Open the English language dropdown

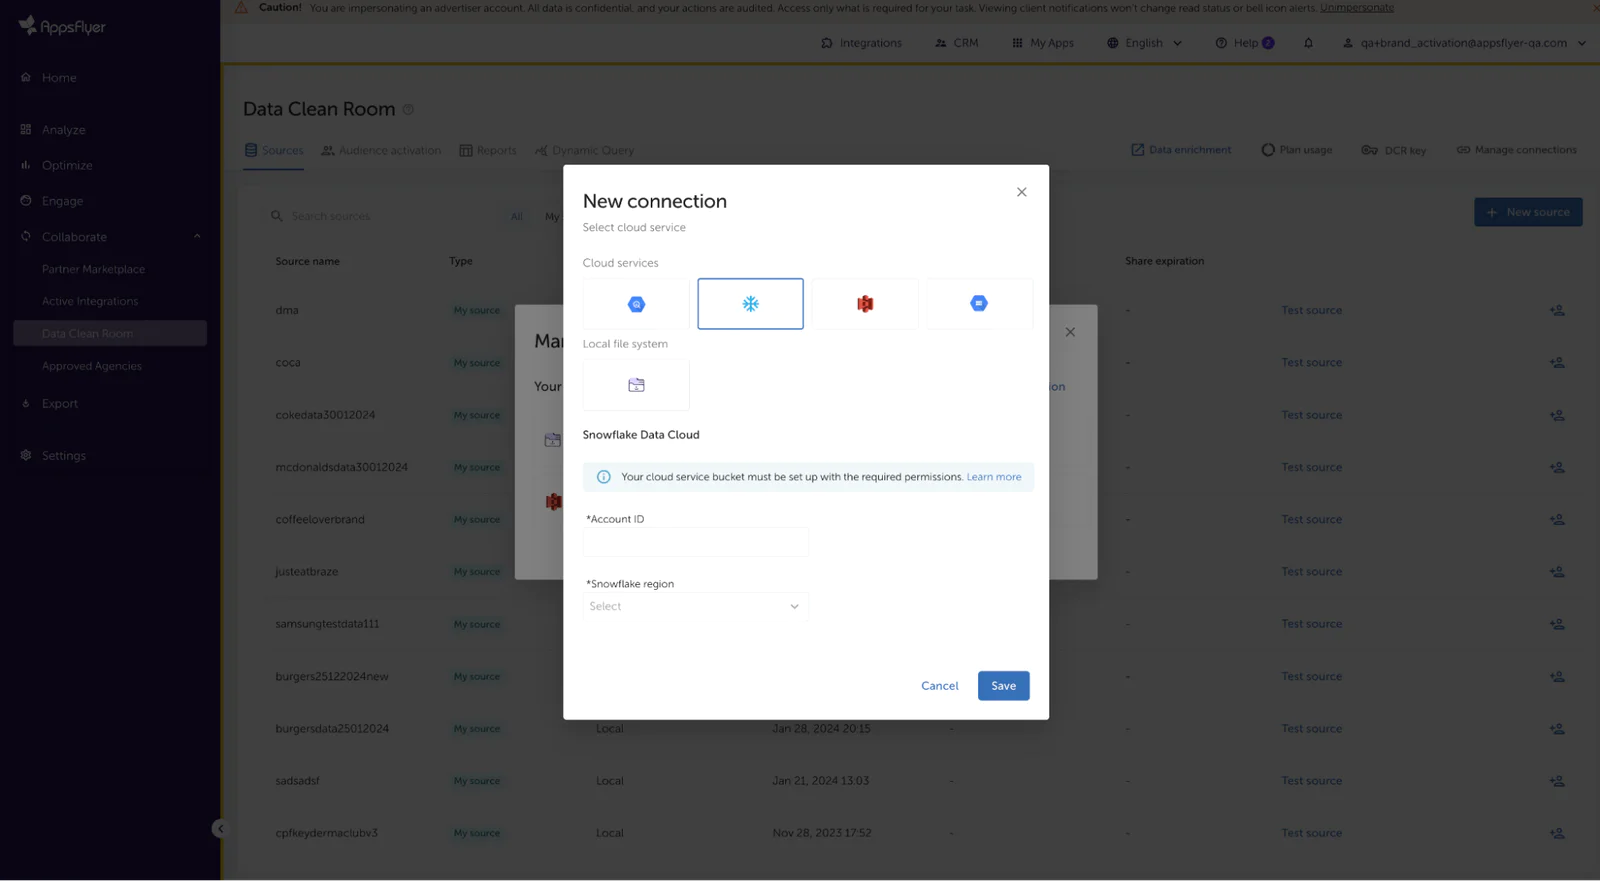coord(1144,43)
